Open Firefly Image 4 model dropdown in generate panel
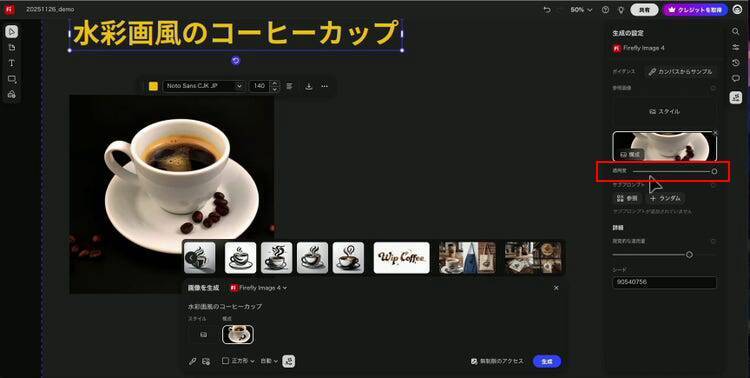Screen dimensions: 750x378 [259, 288]
